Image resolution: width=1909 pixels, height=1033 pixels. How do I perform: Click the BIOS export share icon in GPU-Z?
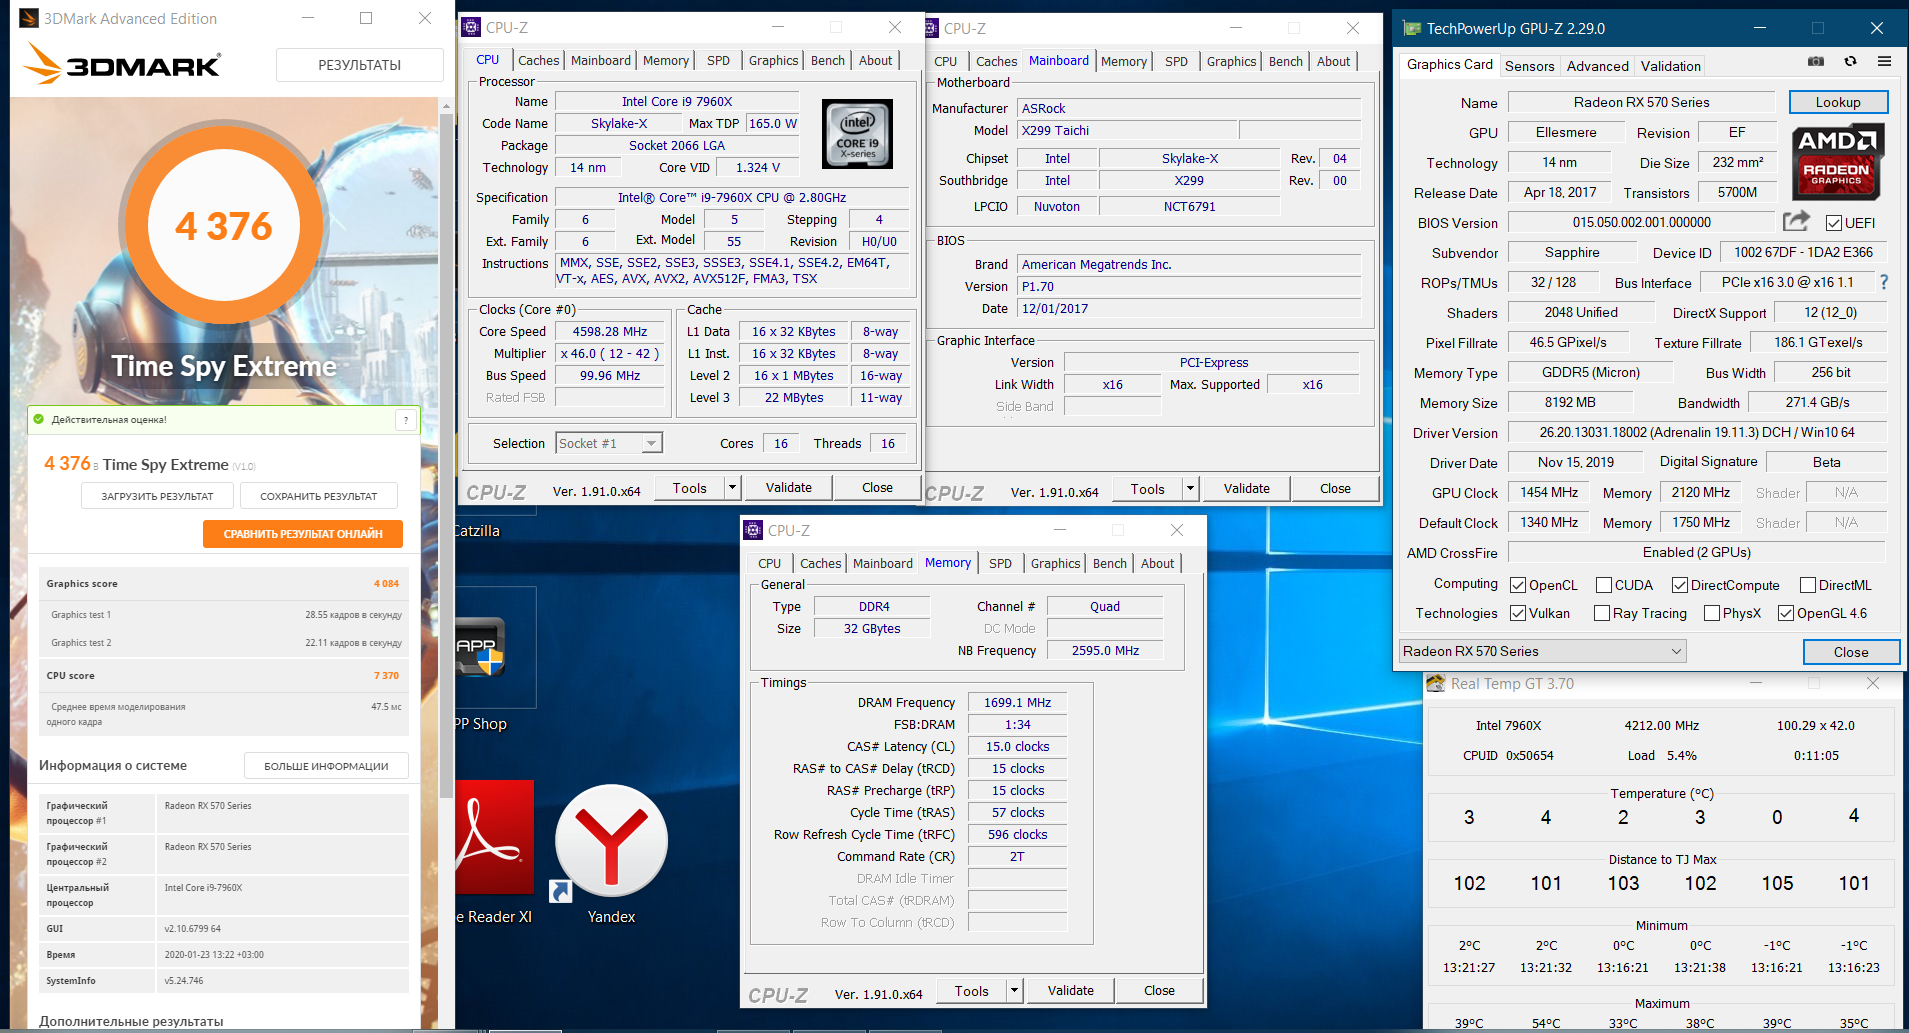tap(1796, 221)
